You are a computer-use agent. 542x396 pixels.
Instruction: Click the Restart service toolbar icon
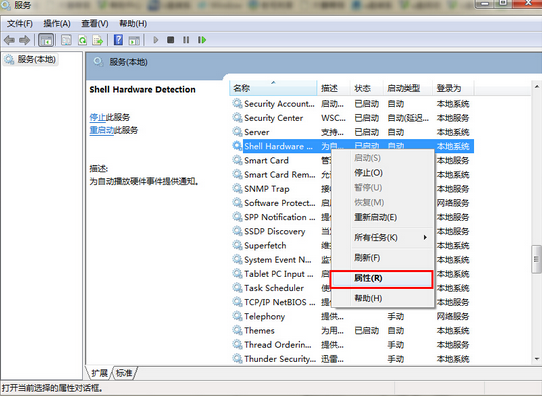[x=202, y=40]
